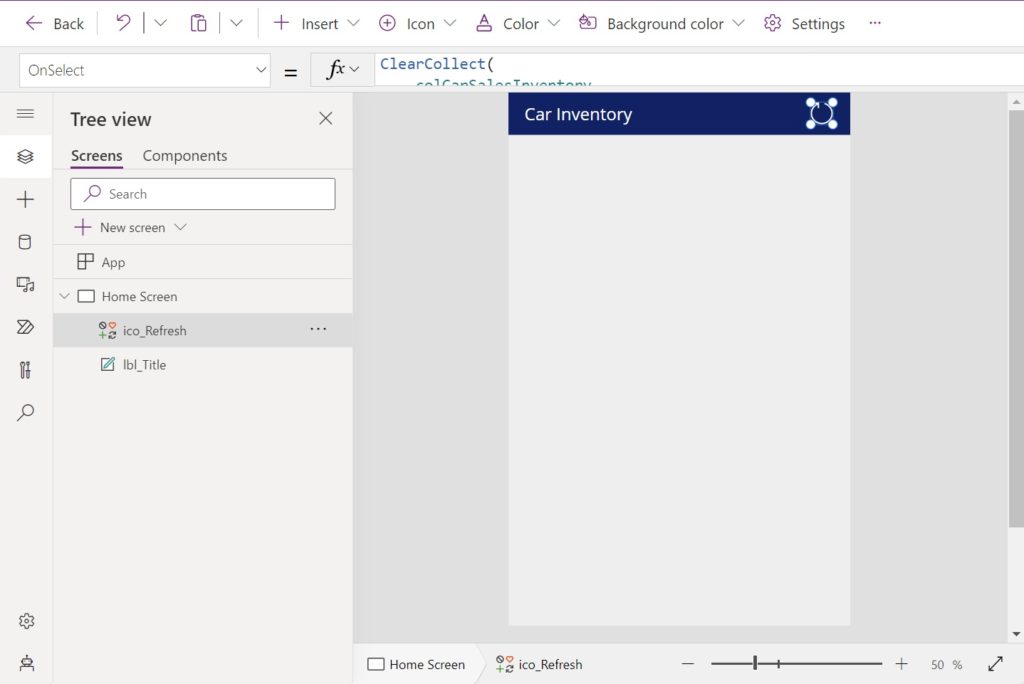Image resolution: width=1024 pixels, height=684 pixels.
Task: Open the Power Automate pane
Action: (25, 327)
